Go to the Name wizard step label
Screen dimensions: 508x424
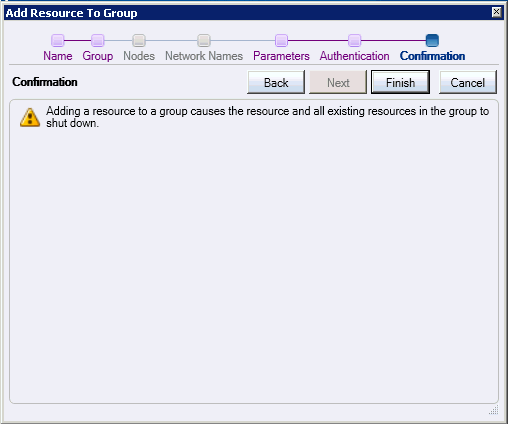[58, 56]
